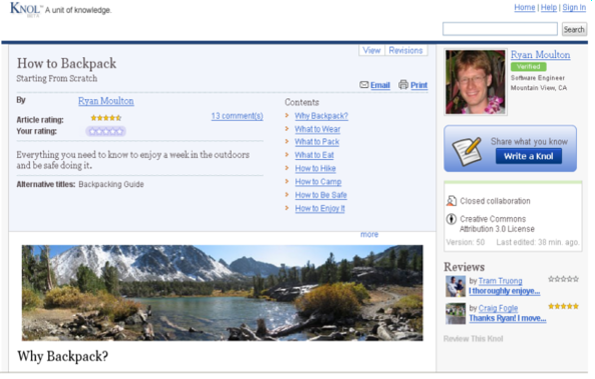The image size is (595, 379).
Task: Click arrow bullet beside How to Be Safe
Action: 287,194
